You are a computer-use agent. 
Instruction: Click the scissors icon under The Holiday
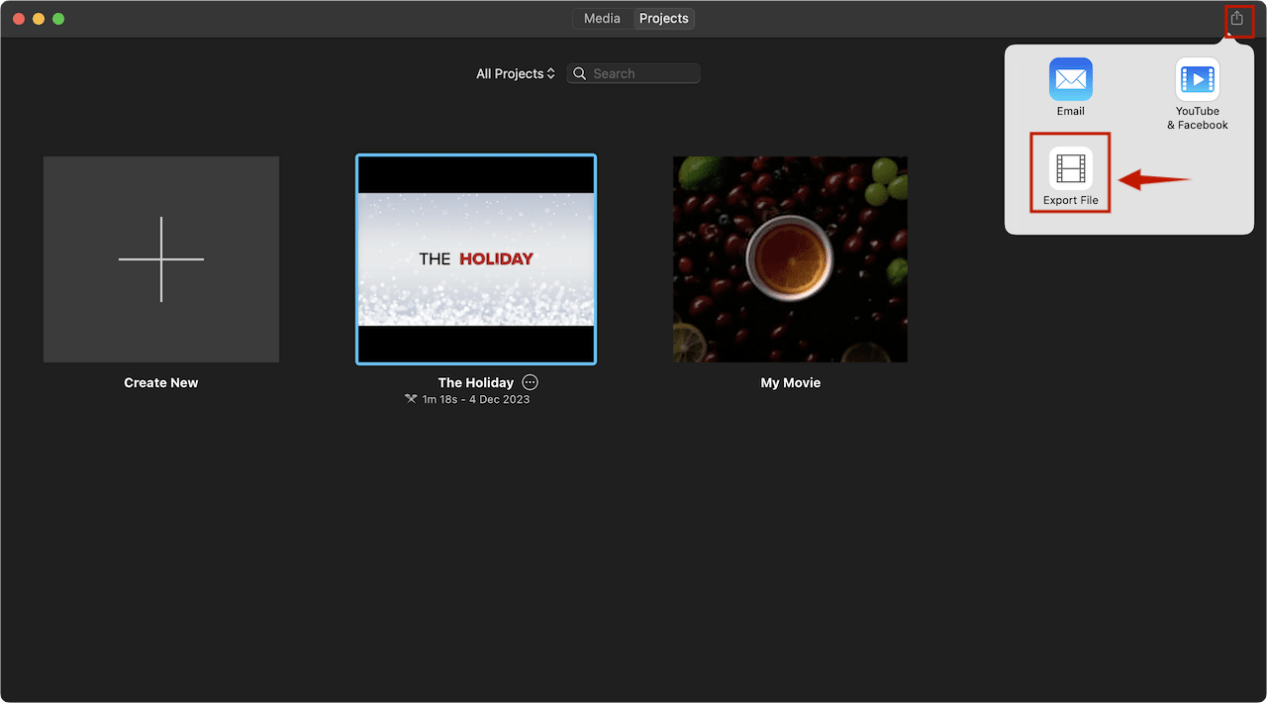(x=410, y=399)
